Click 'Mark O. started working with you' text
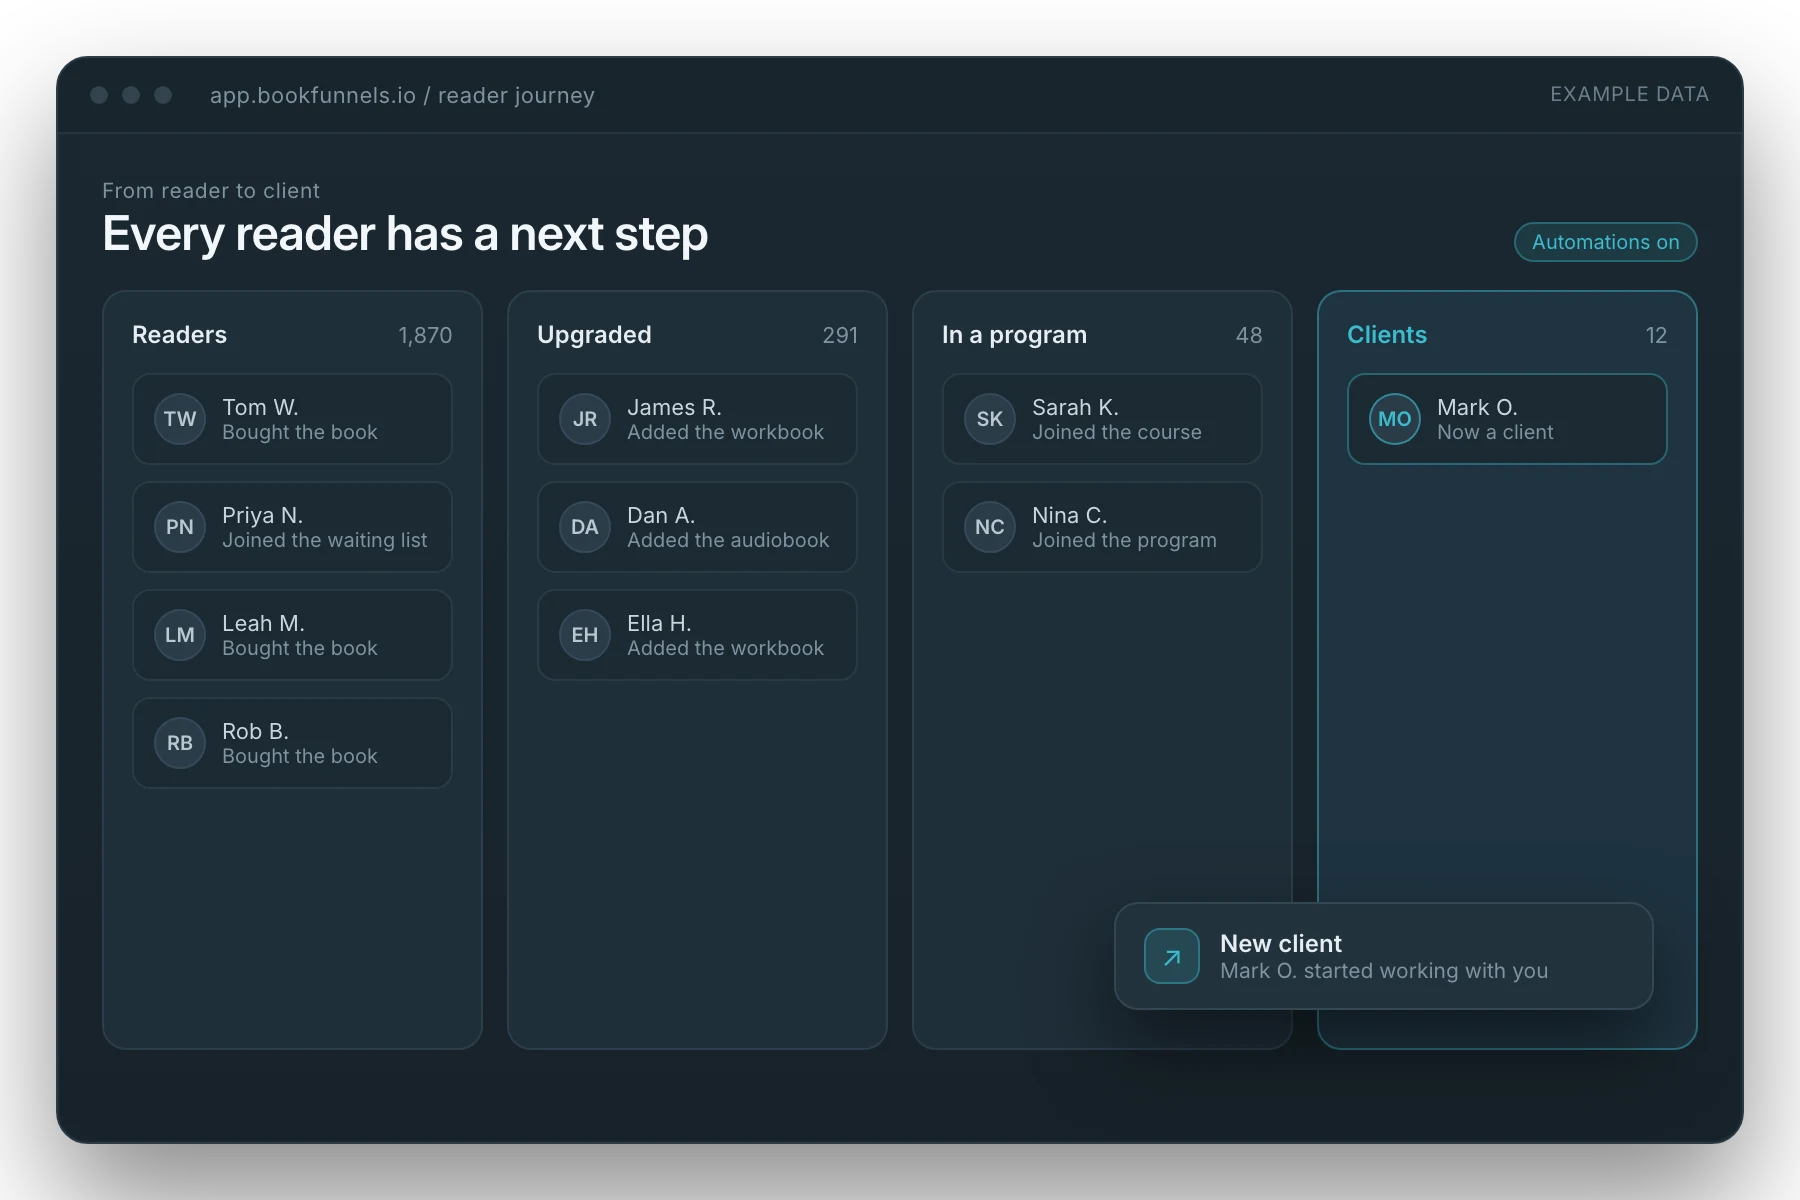This screenshot has width=1800, height=1200. [x=1384, y=971]
